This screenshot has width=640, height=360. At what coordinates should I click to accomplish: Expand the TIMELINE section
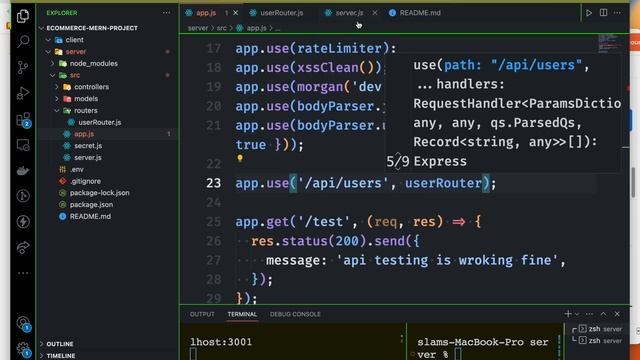(x=108, y=356)
